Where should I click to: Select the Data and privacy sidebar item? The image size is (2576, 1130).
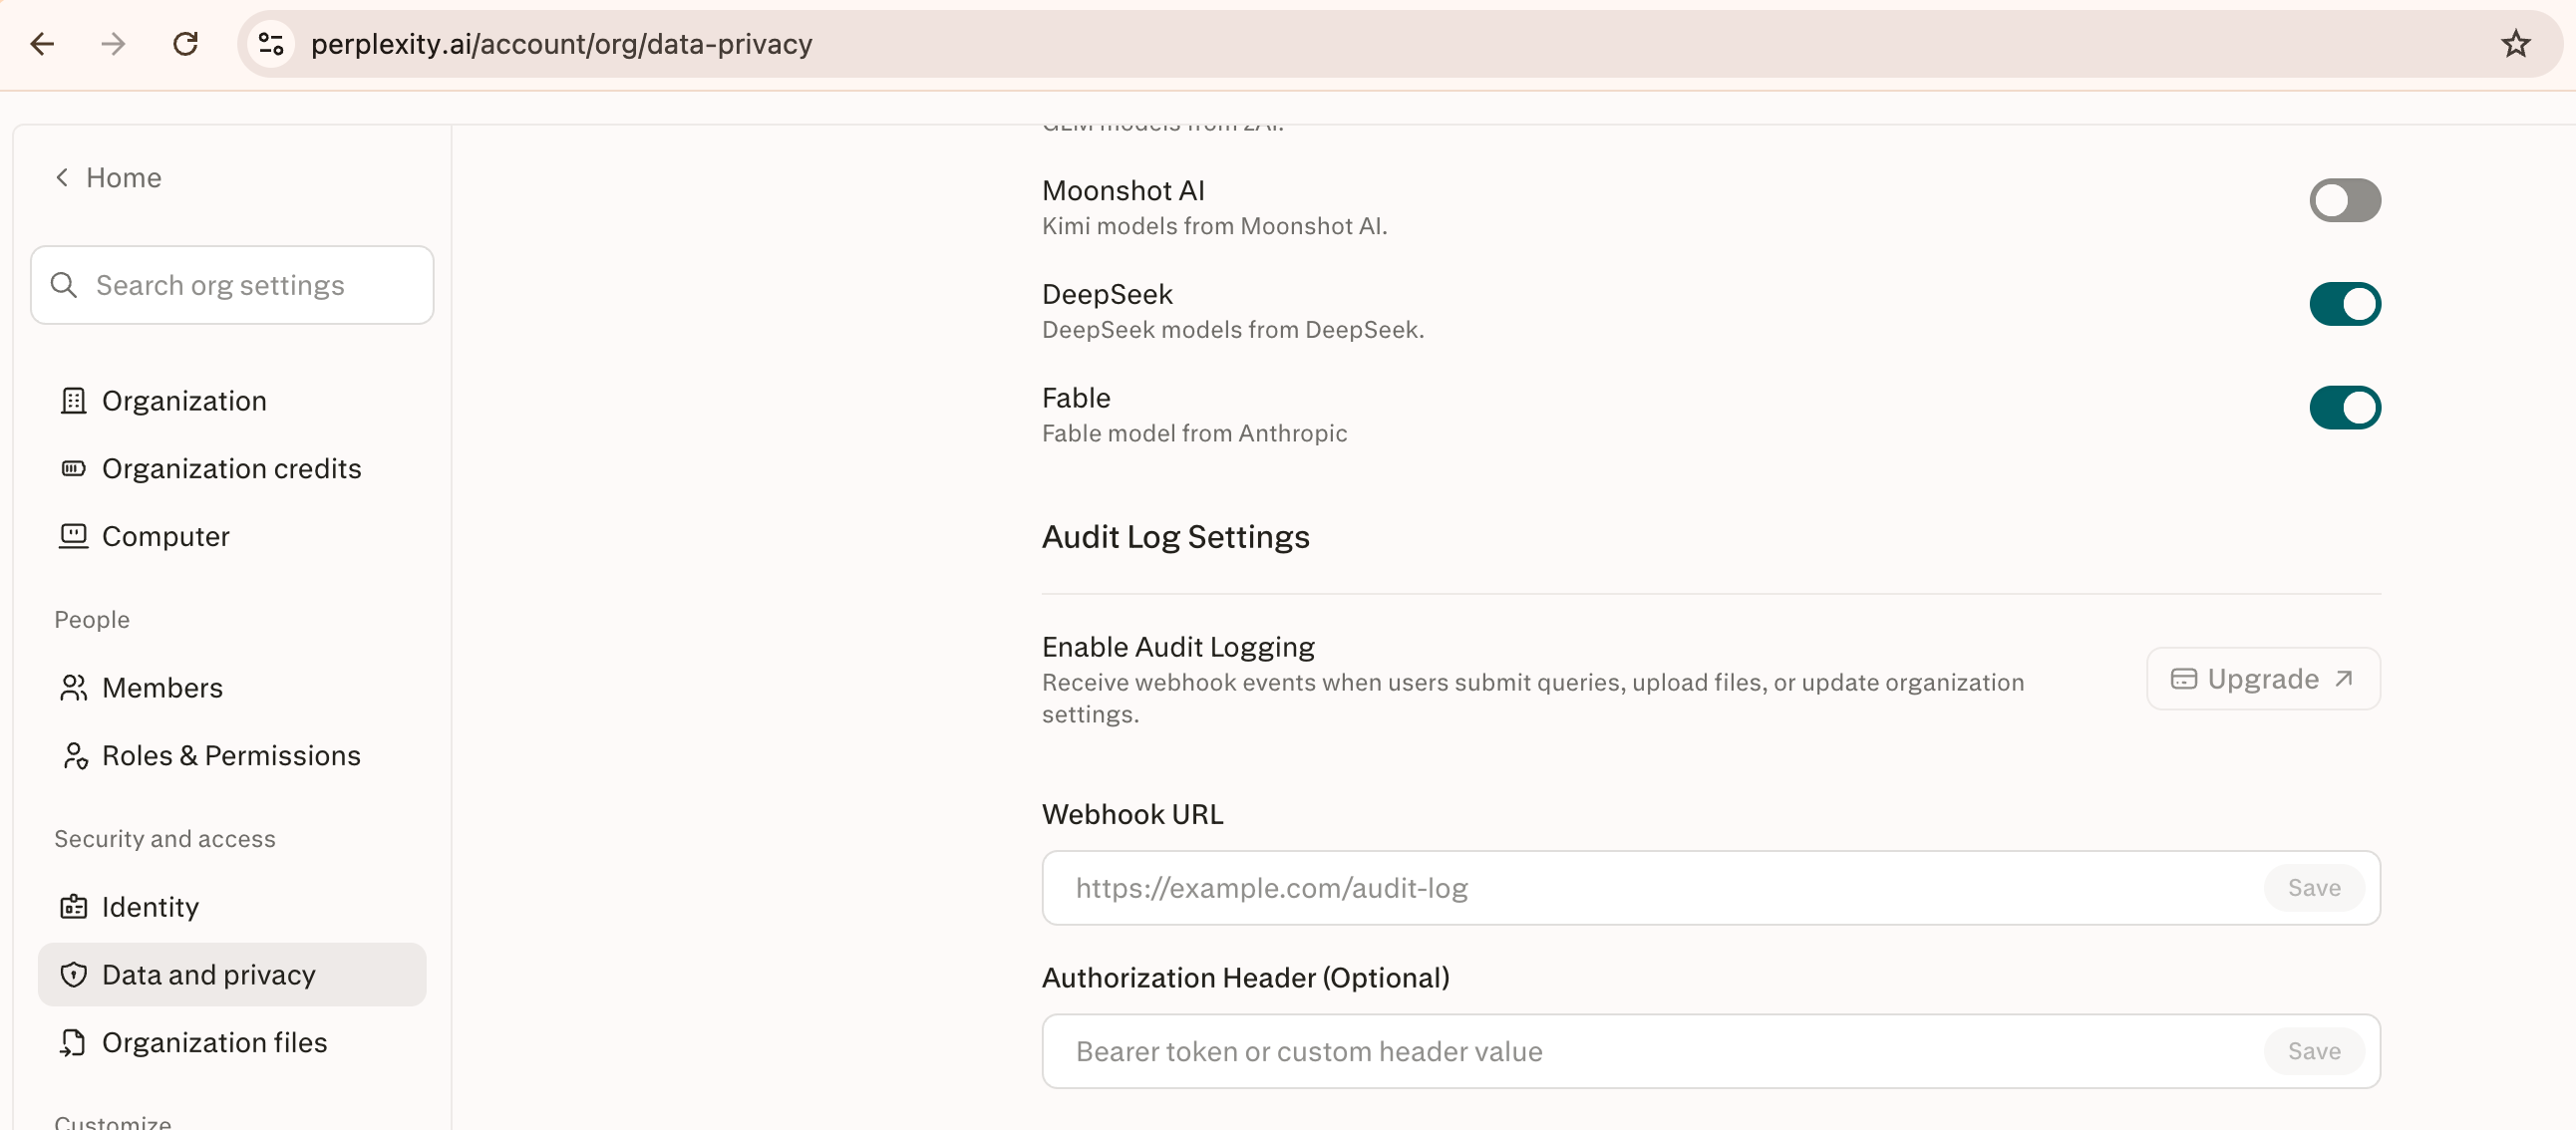click(x=232, y=975)
